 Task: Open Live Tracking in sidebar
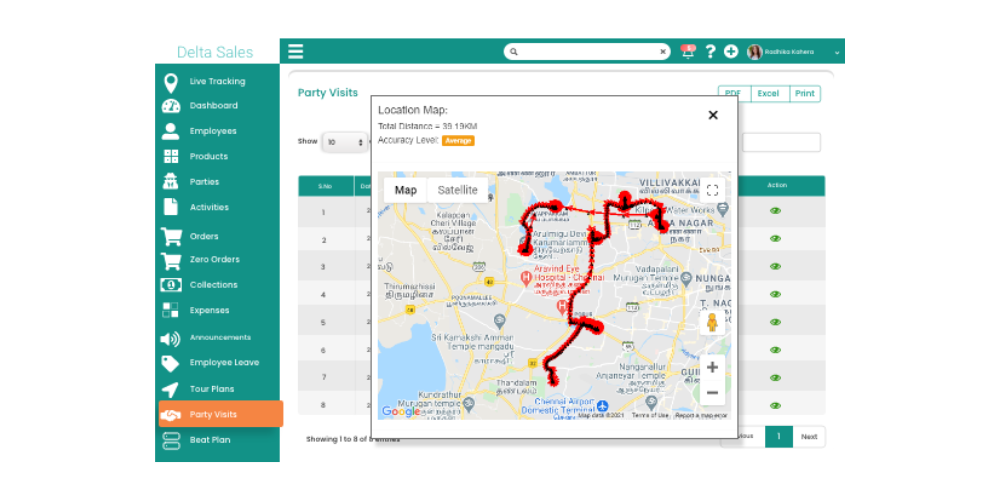(x=217, y=82)
